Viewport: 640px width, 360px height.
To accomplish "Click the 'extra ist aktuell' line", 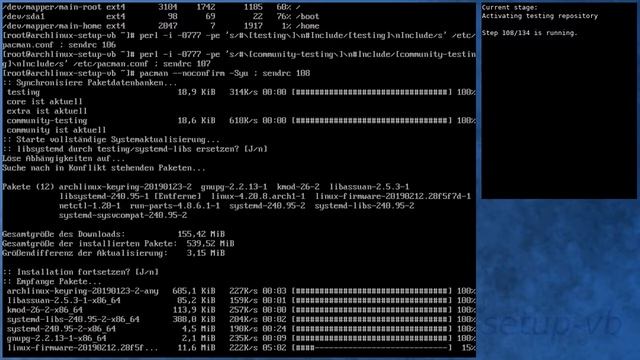I will pos(47,111).
